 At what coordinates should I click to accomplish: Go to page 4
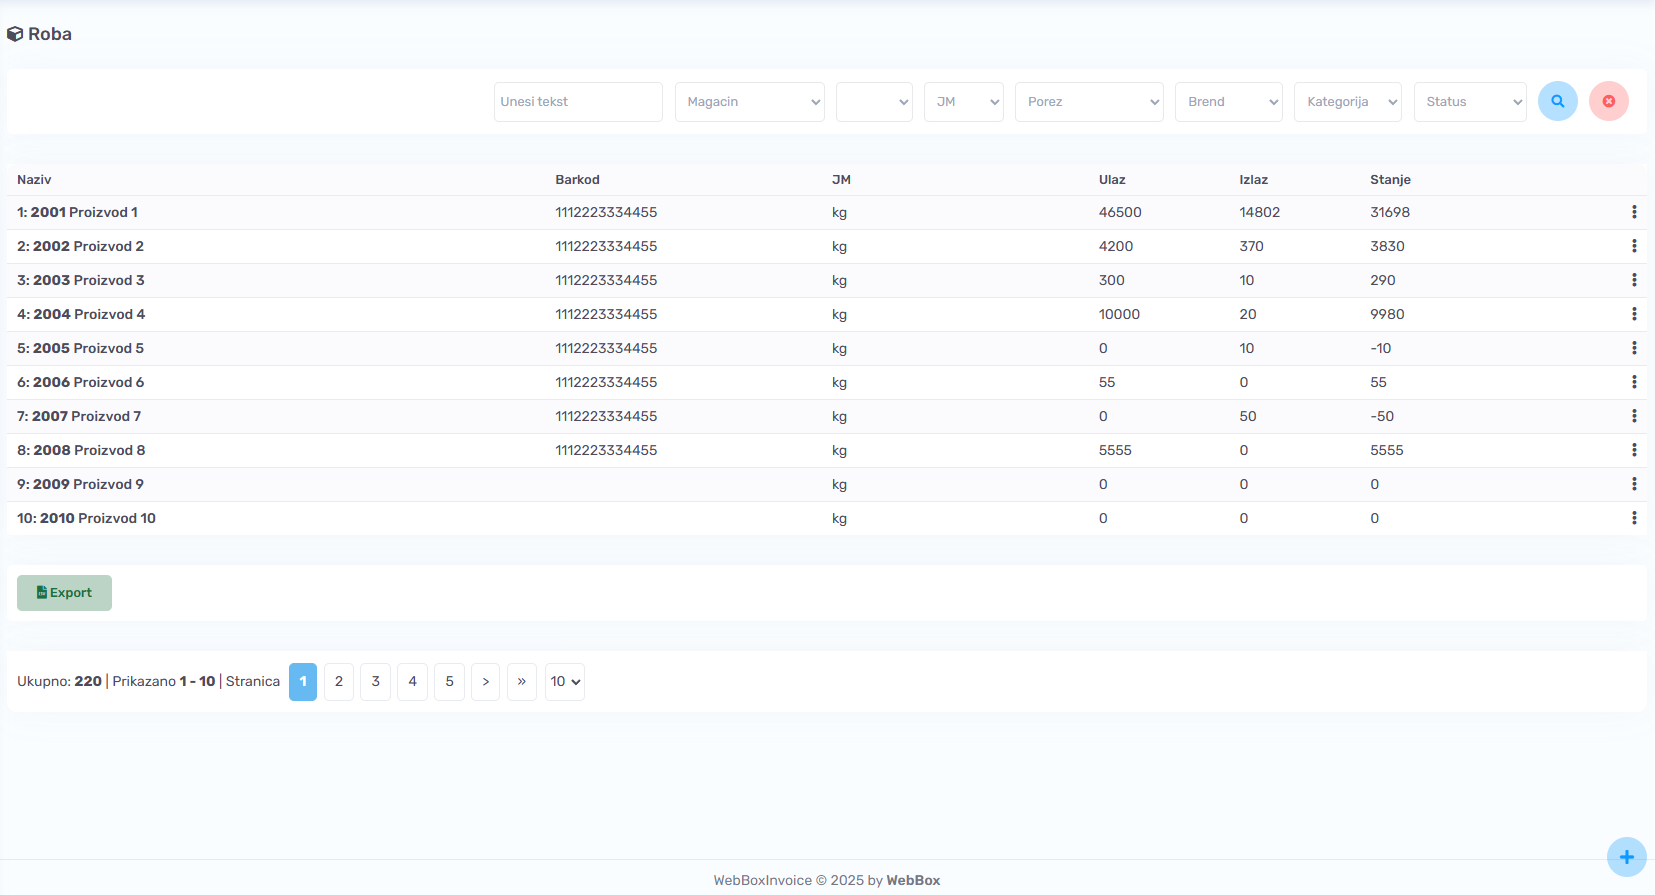413,682
